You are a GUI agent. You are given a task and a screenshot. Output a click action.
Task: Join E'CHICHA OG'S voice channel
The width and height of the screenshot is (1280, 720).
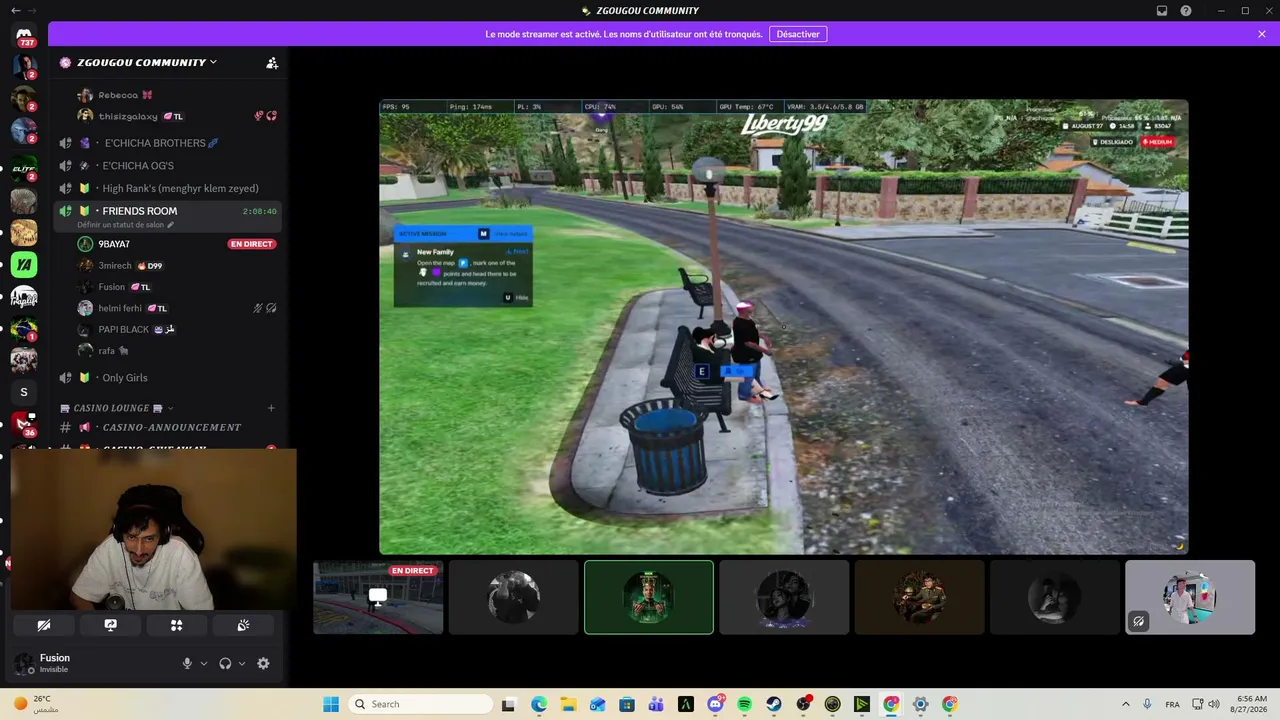[x=167, y=166]
